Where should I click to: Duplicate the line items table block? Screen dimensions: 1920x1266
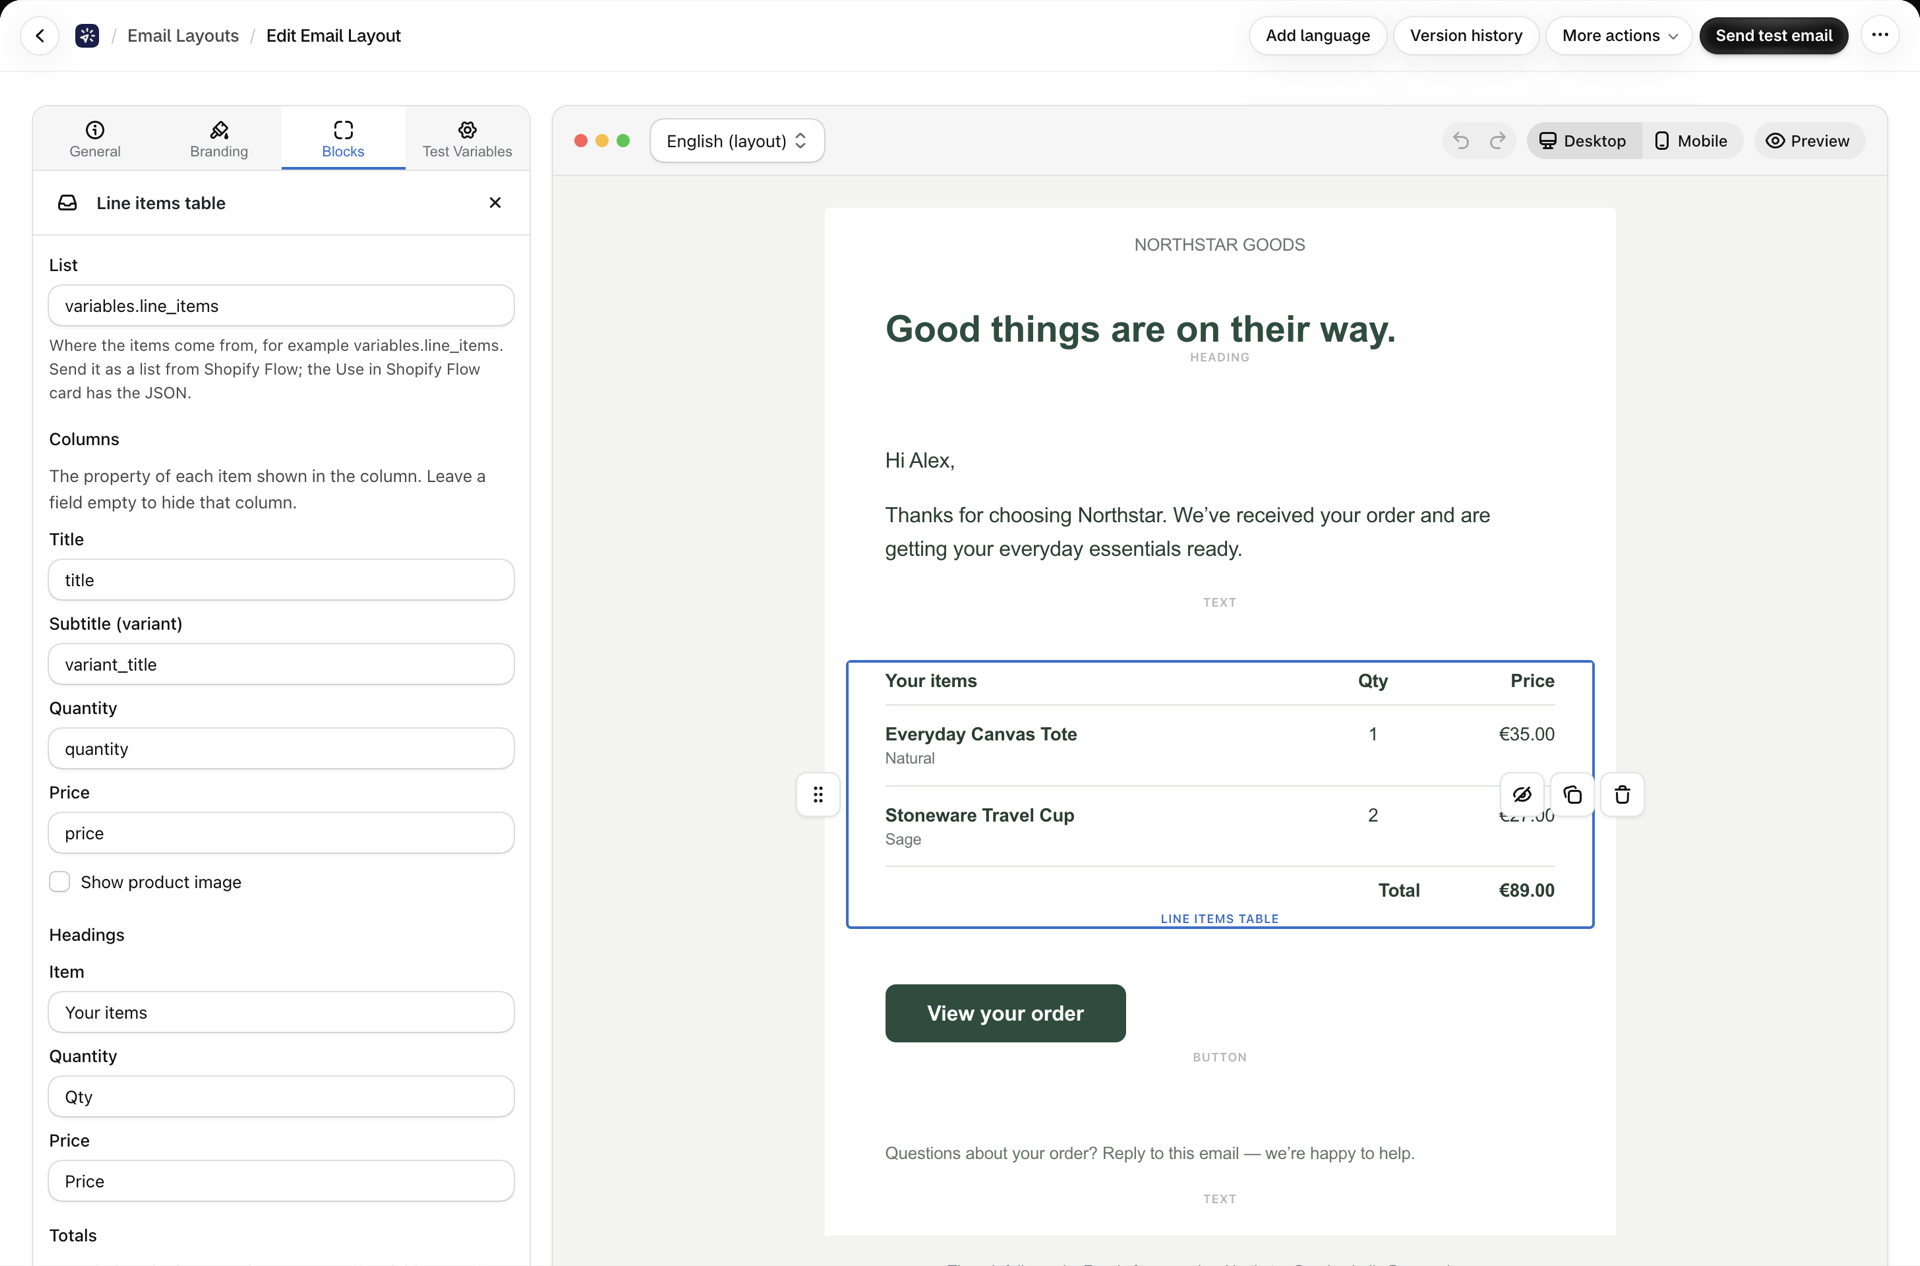[x=1572, y=795]
